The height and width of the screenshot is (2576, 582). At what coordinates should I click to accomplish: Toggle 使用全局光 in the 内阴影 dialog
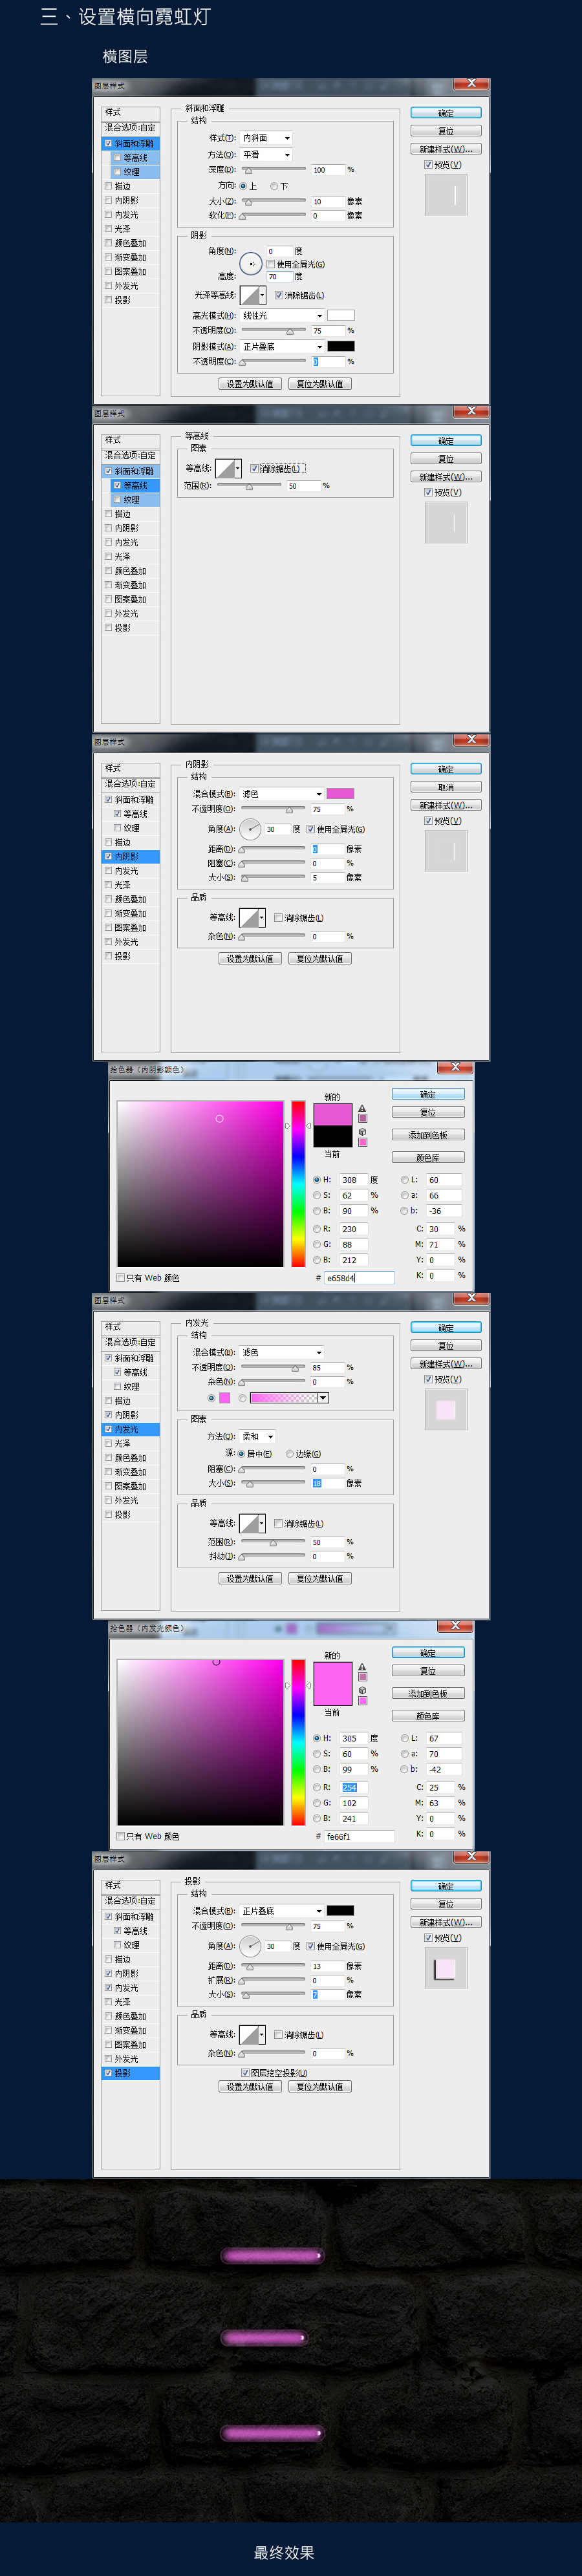(x=310, y=829)
